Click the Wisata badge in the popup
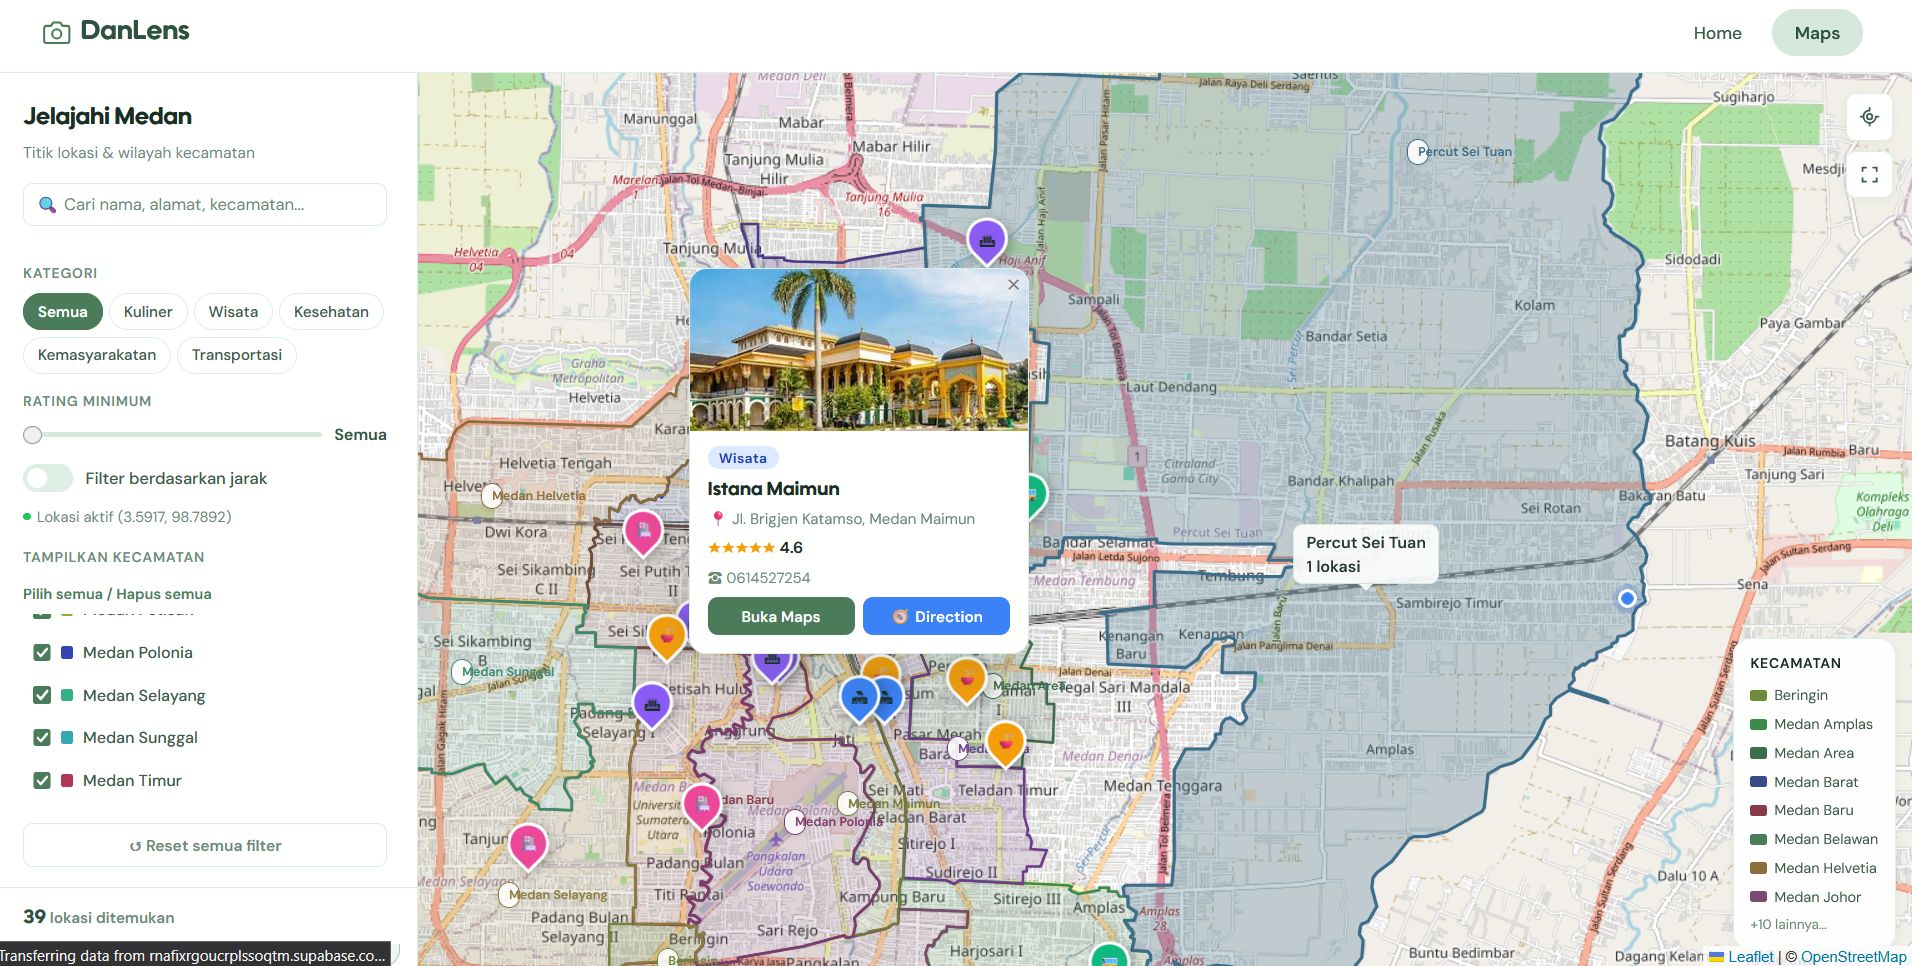 click(743, 458)
